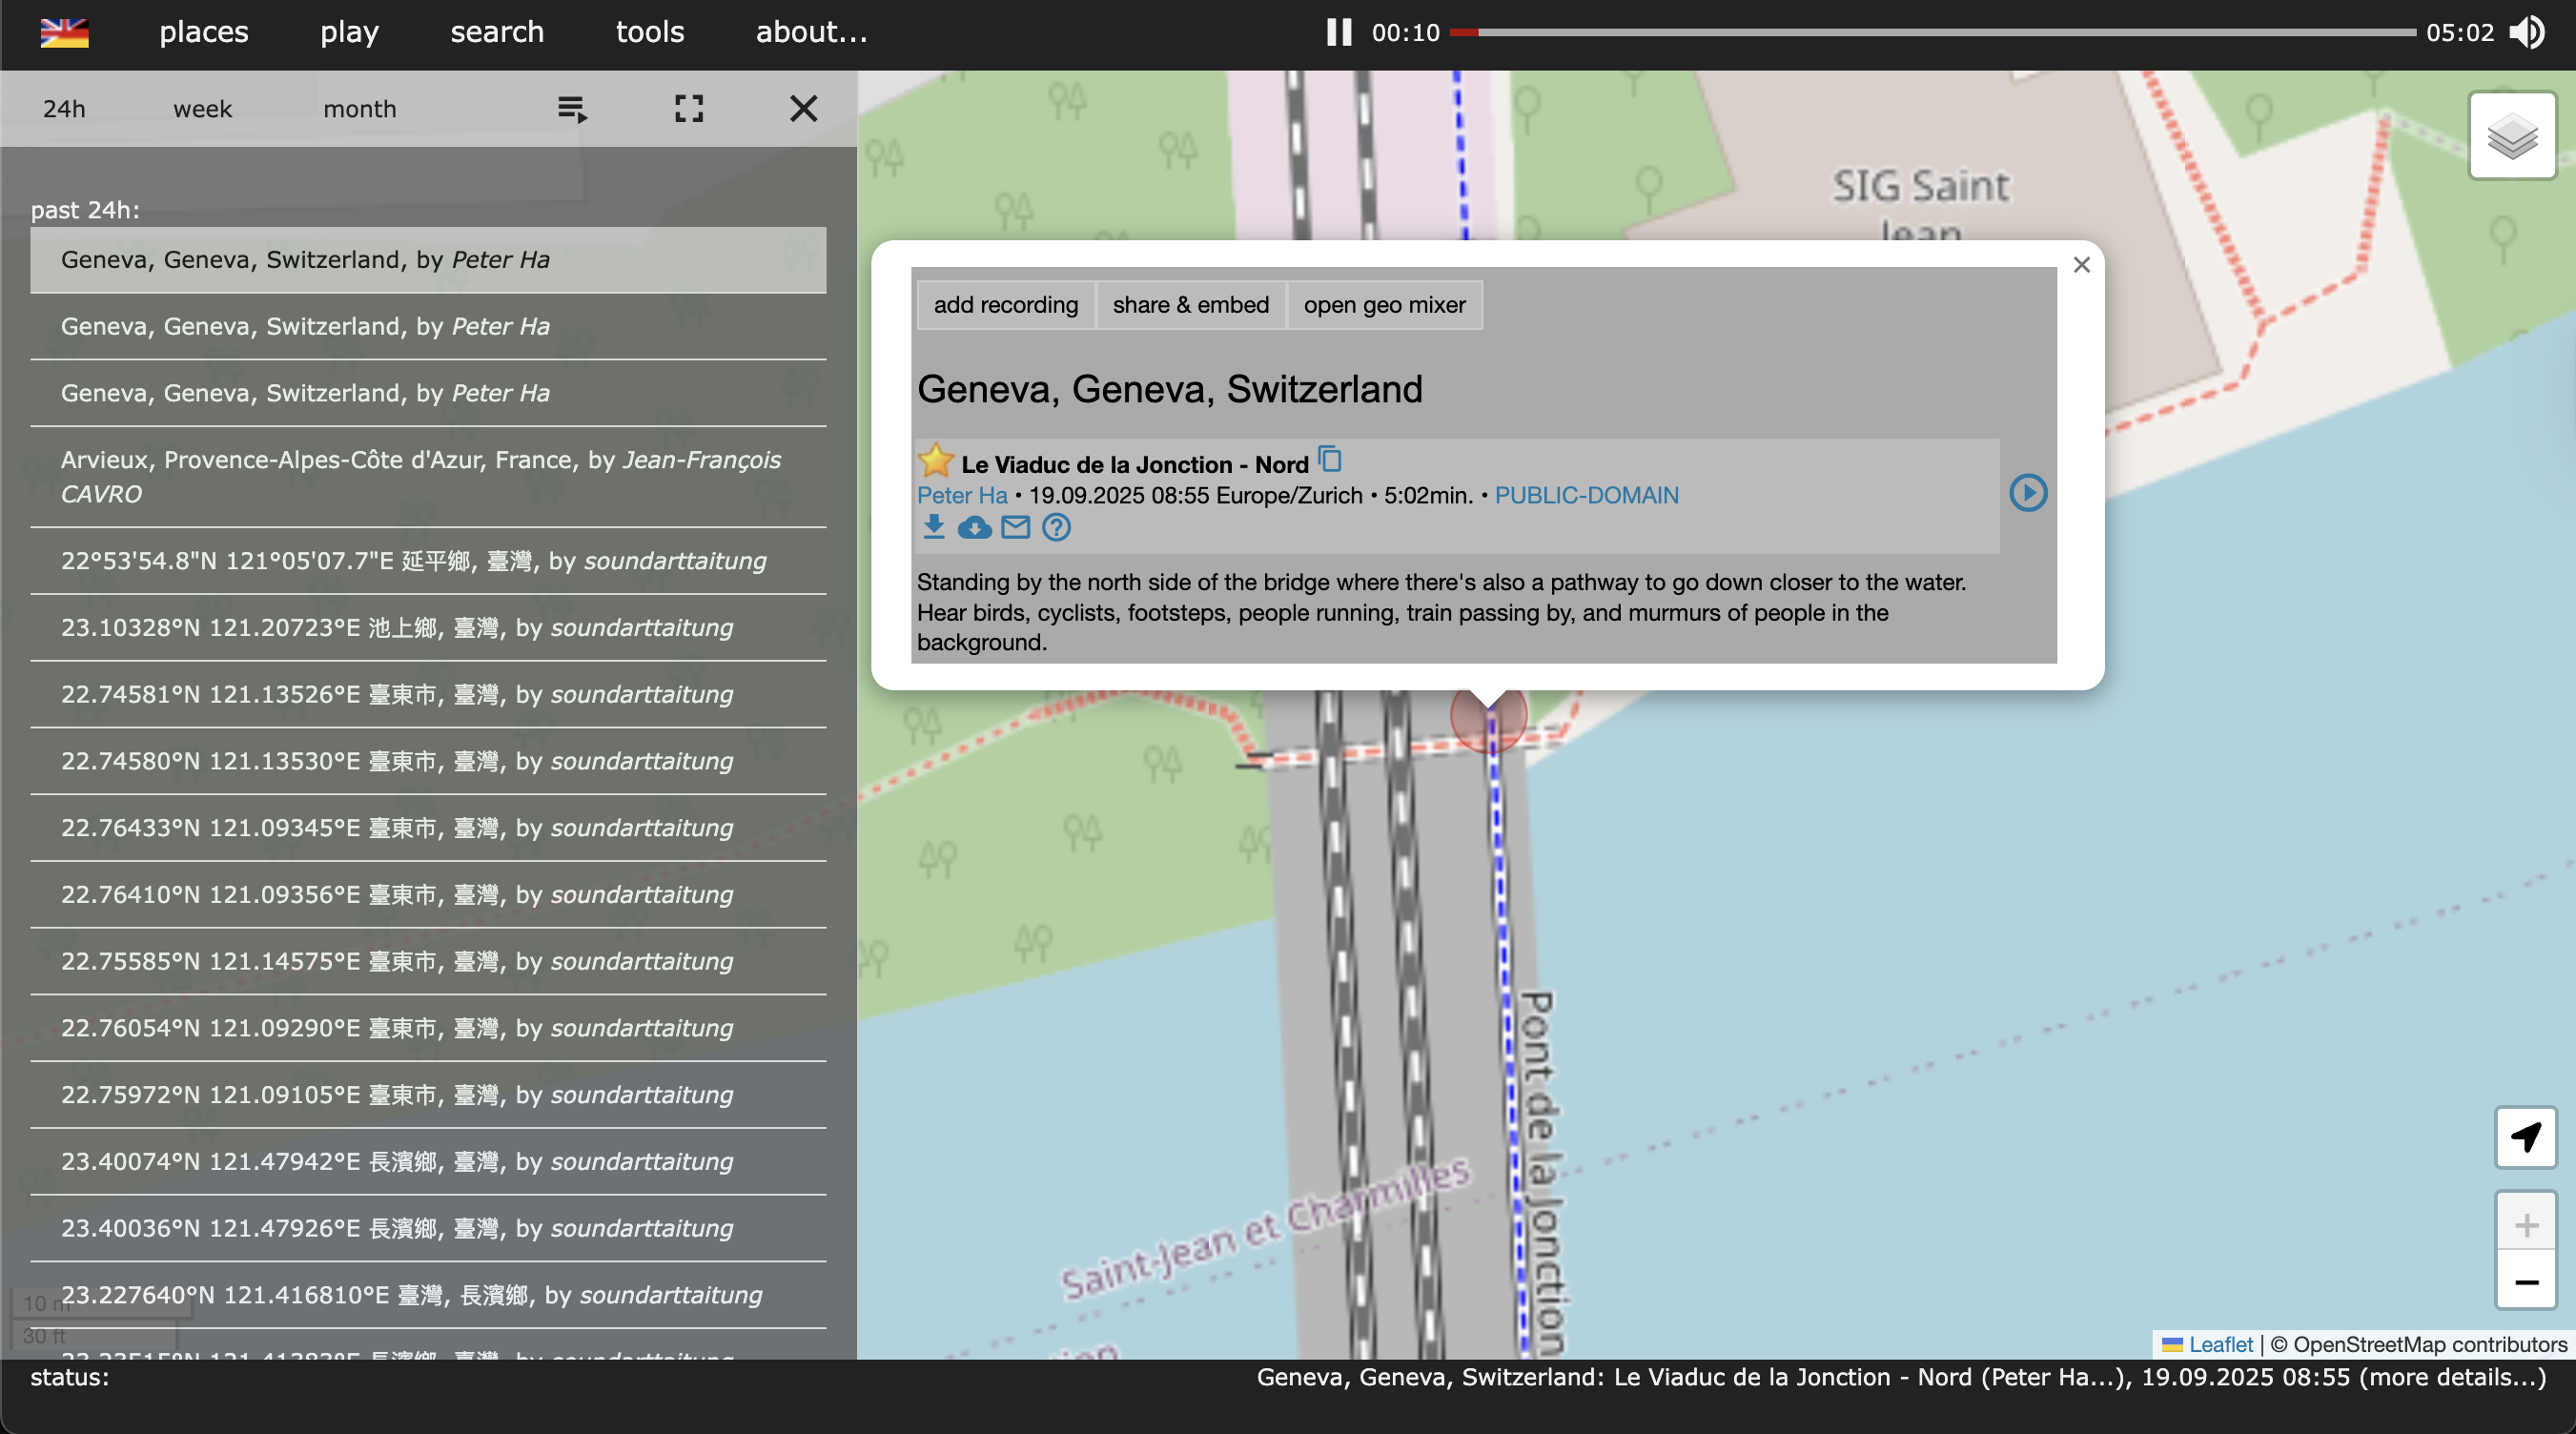Email the recording author

click(1015, 527)
